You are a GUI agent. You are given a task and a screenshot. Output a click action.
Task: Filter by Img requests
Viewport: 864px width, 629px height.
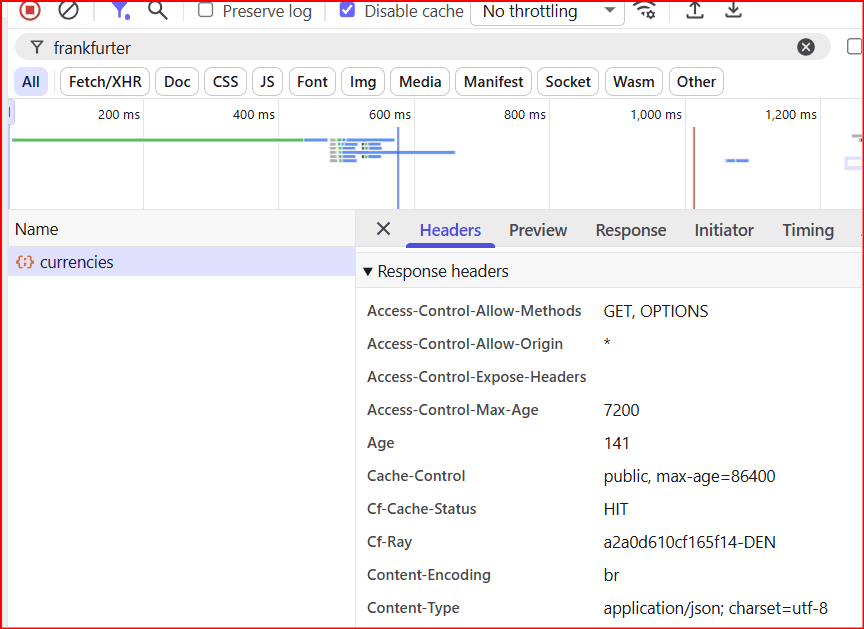363,82
